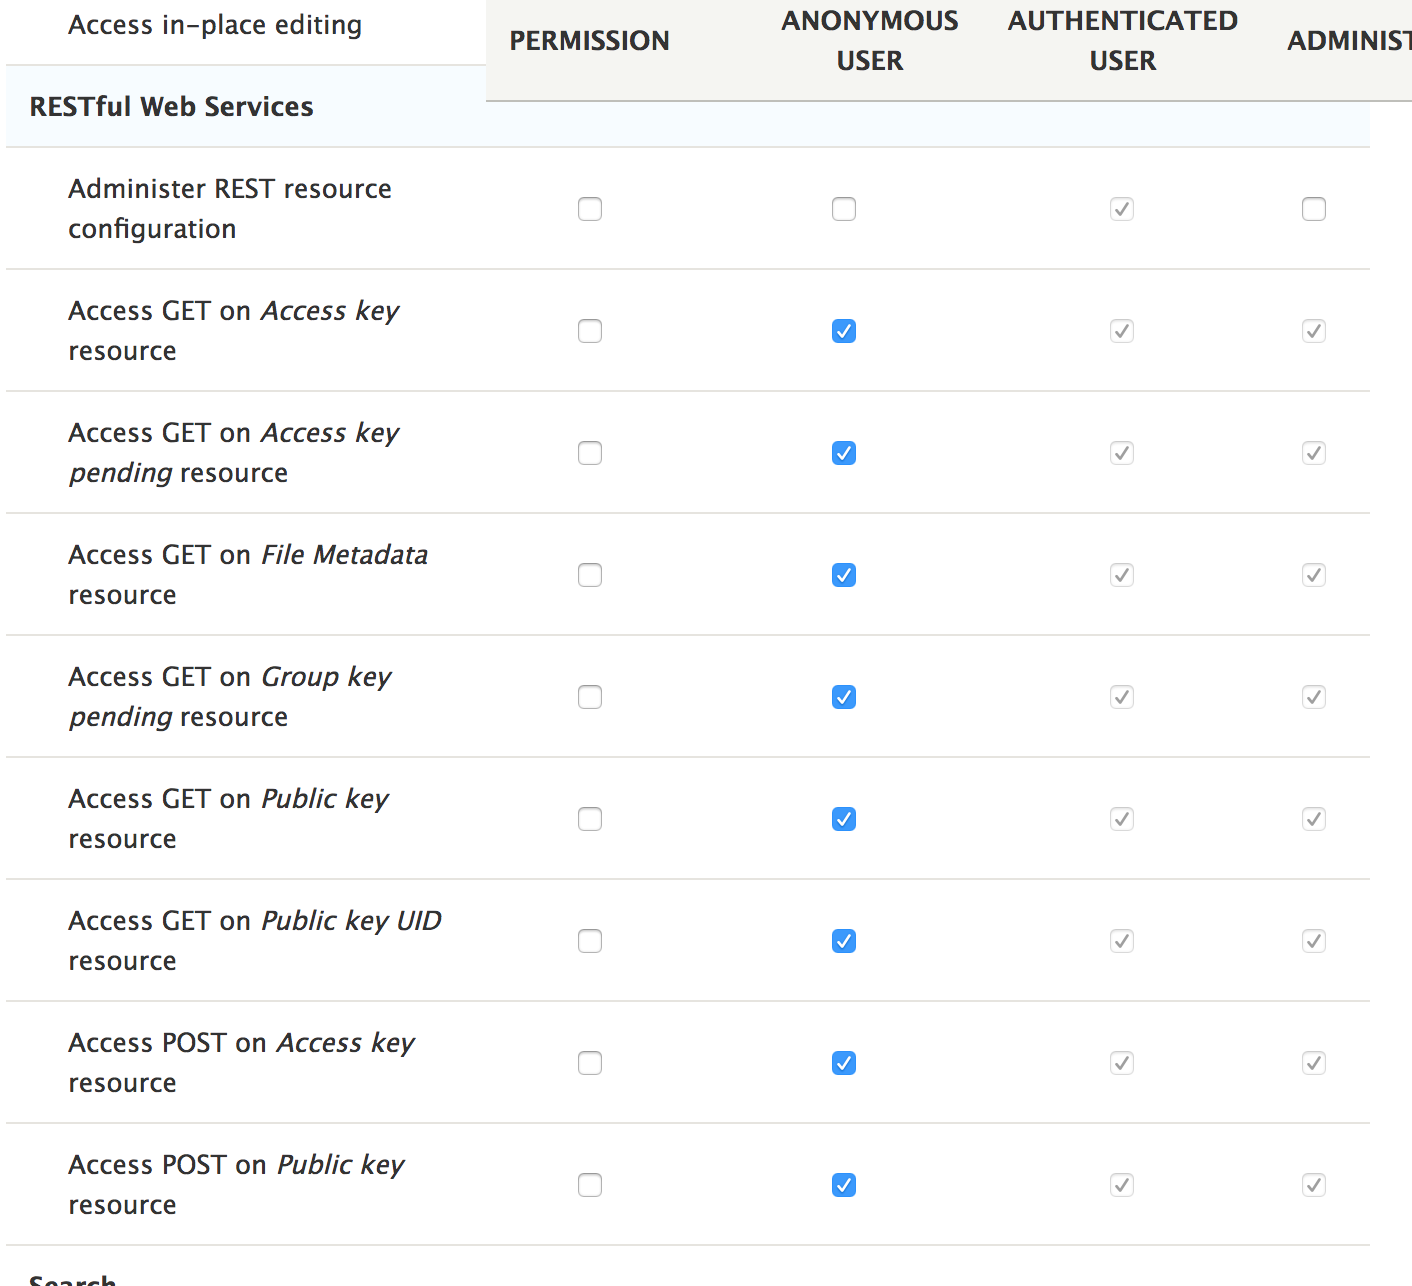Click the Anonymous User column header
This screenshot has height=1286, width=1412.
[x=869, y=41]
